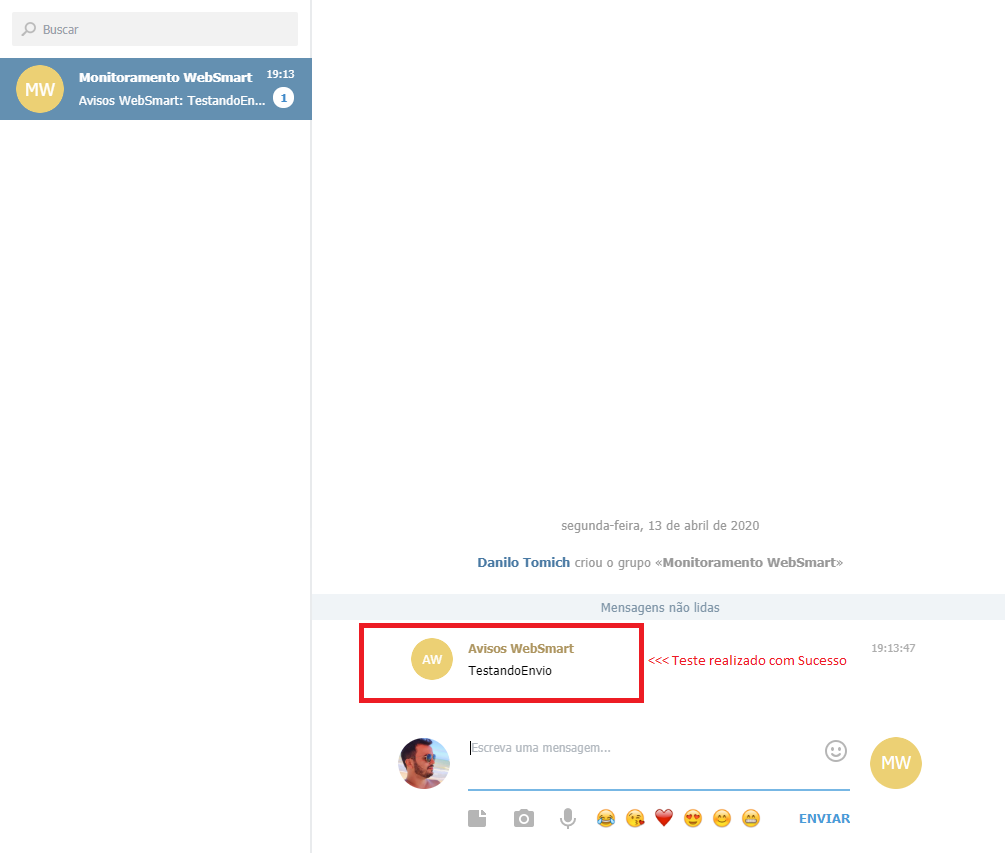The height and width of the screenshot is (853, 1005).
Task: Click the Avisos WebSmart sender name
Action: tap(520, 649)
